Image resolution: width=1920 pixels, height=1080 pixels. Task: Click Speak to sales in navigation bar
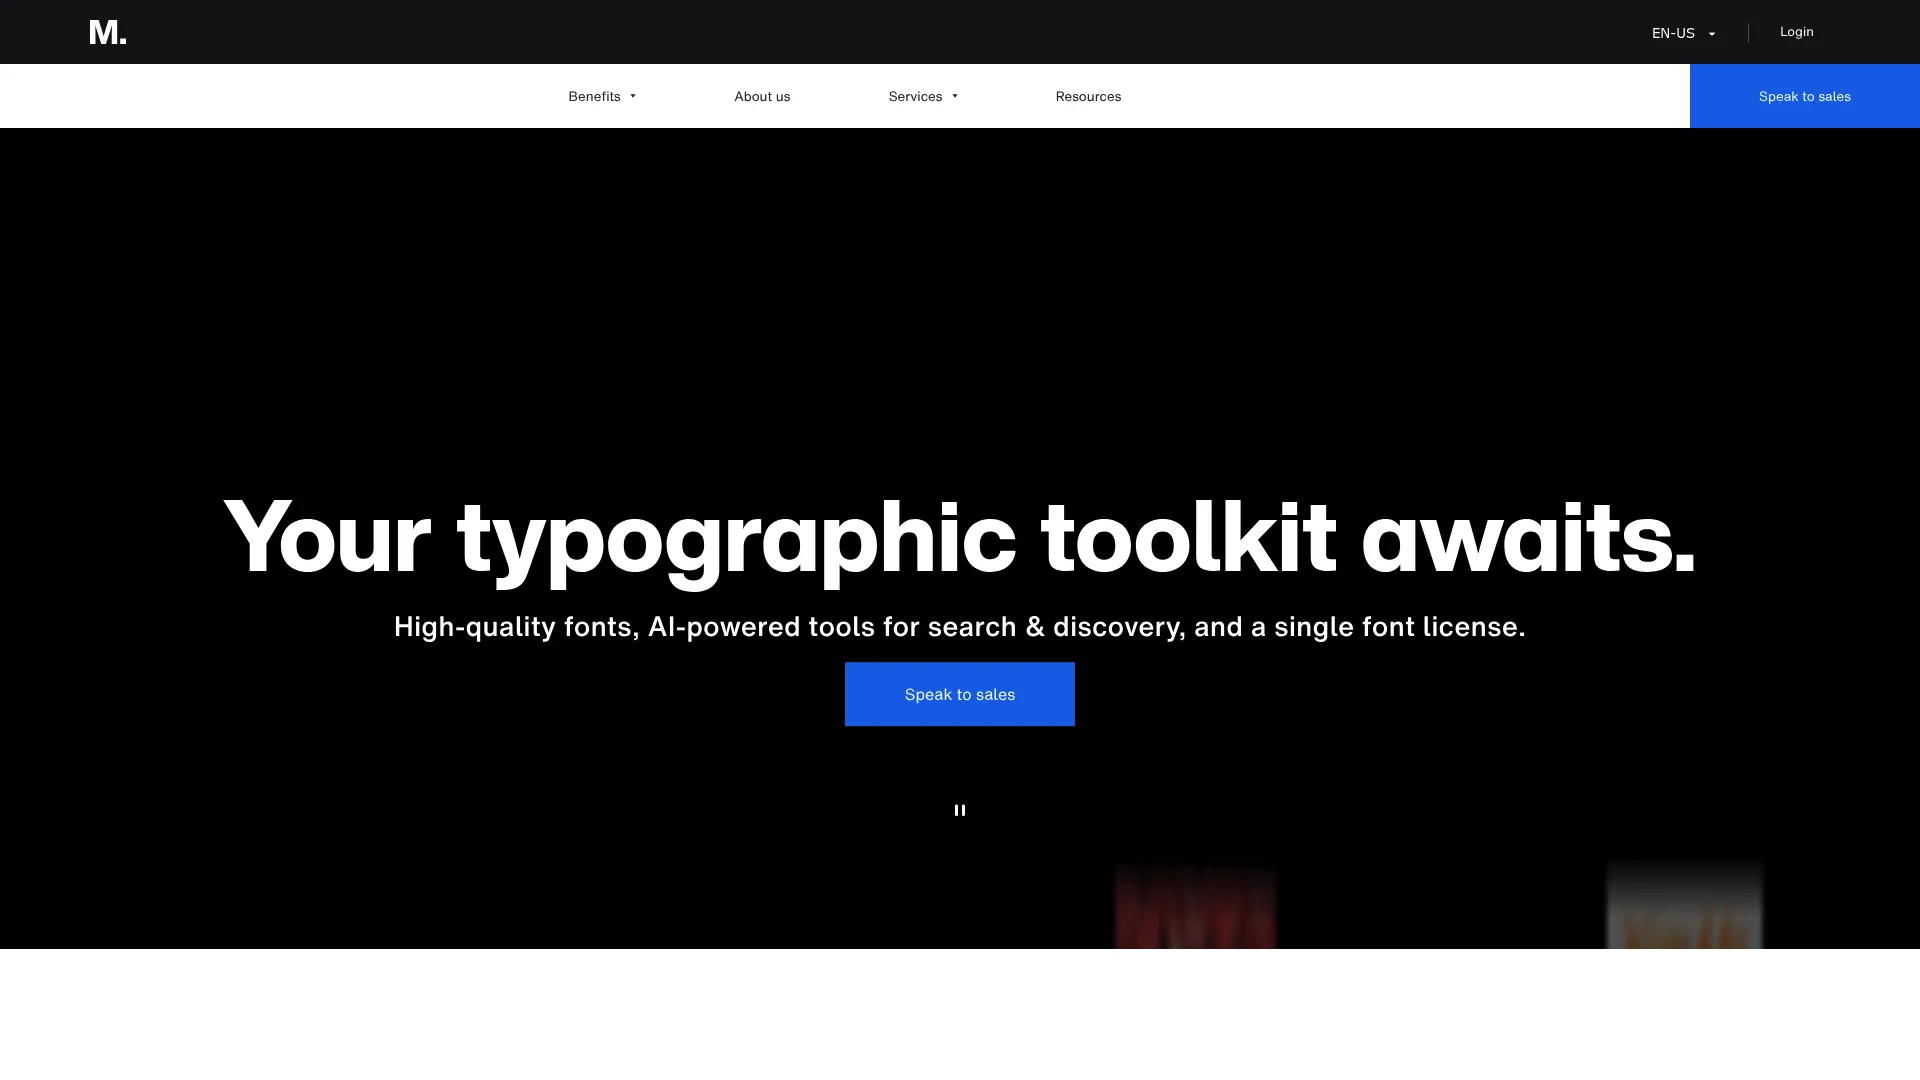pyautogui.click(x=1805, y=96)
